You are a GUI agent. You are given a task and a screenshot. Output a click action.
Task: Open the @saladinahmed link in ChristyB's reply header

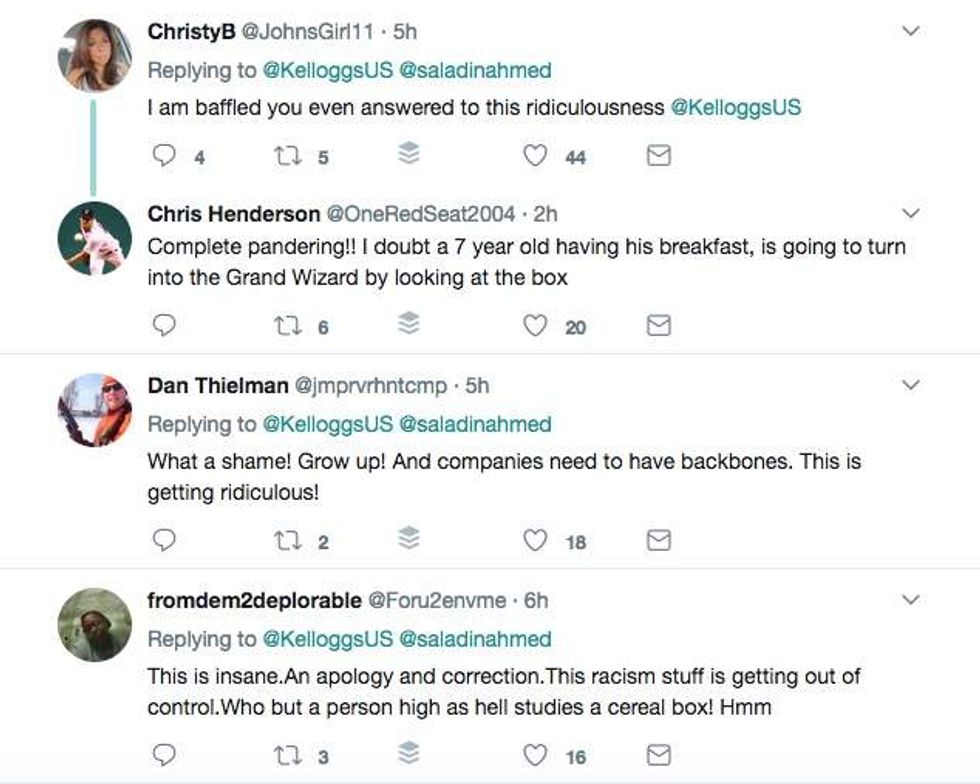(475, 70)
